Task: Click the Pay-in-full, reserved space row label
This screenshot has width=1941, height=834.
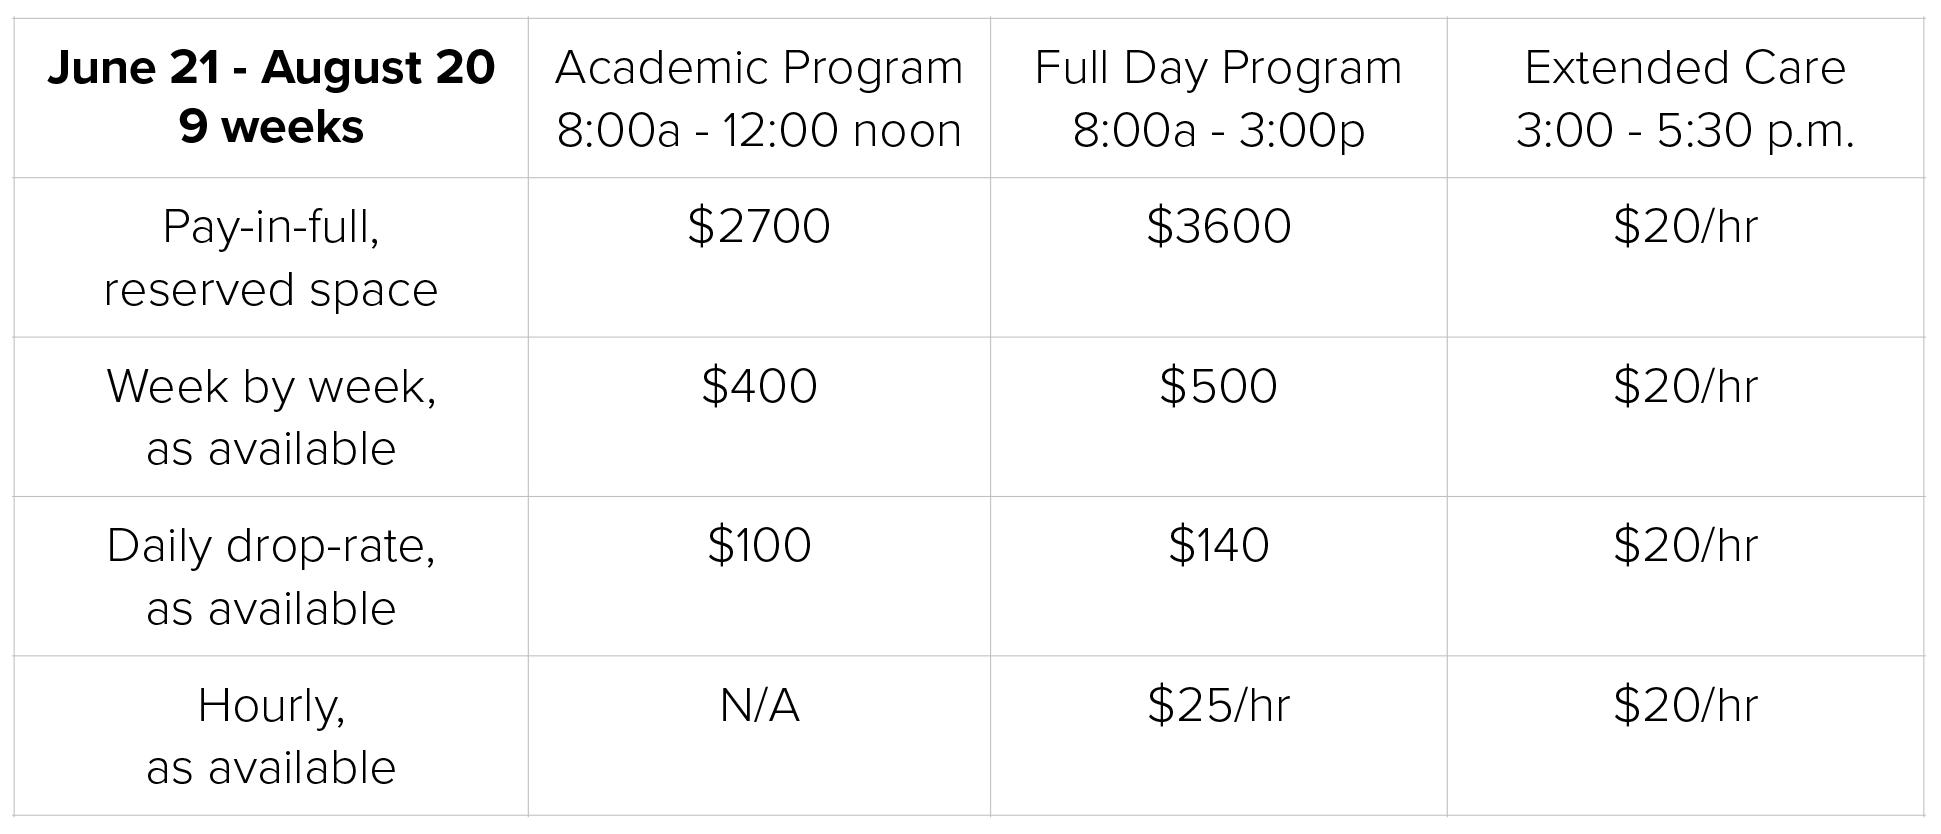Action: pyautogui.click(x=271, y=257)
